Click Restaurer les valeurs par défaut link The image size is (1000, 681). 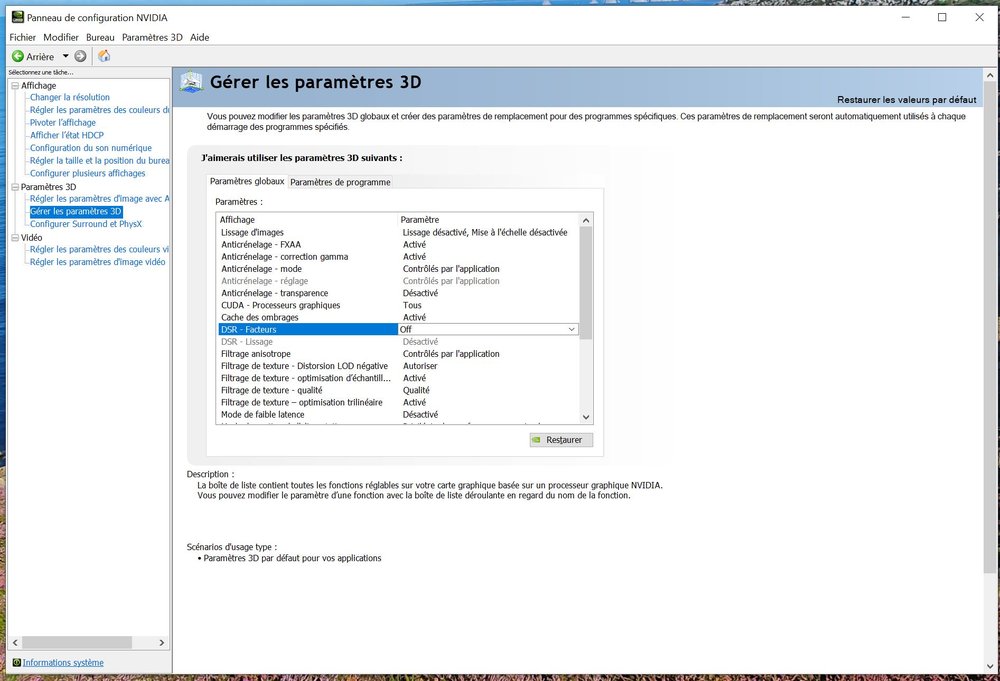(906, 99)
